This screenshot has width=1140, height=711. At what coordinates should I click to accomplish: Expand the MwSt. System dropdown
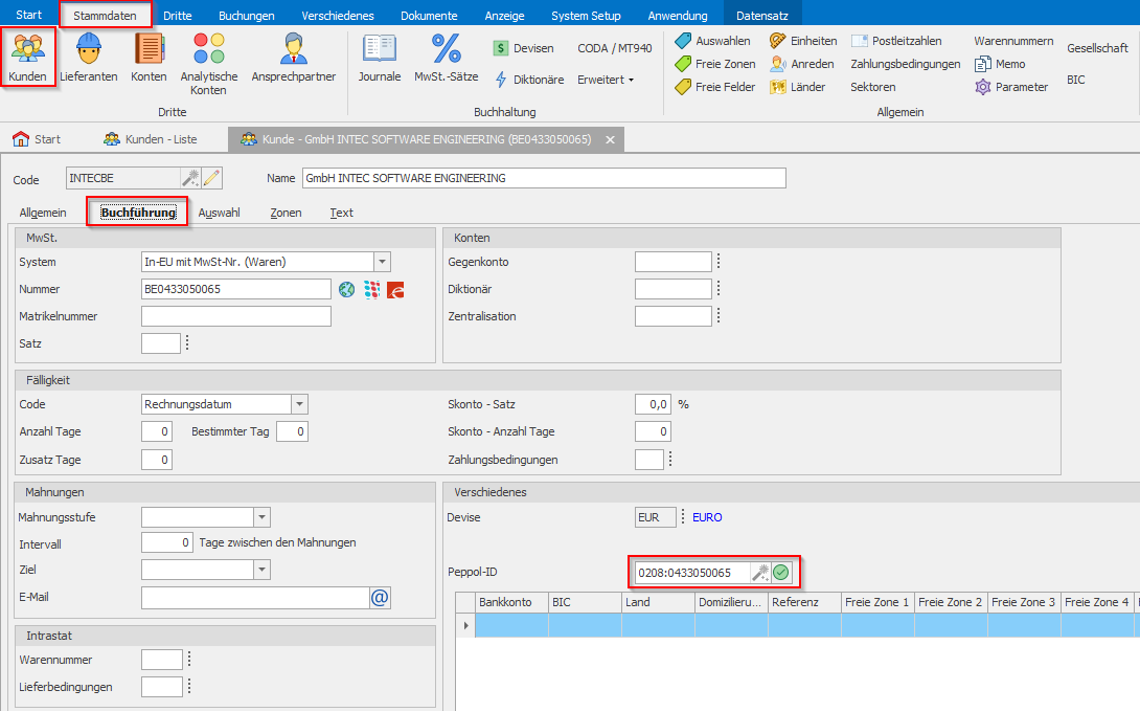(x=382, y=262)
